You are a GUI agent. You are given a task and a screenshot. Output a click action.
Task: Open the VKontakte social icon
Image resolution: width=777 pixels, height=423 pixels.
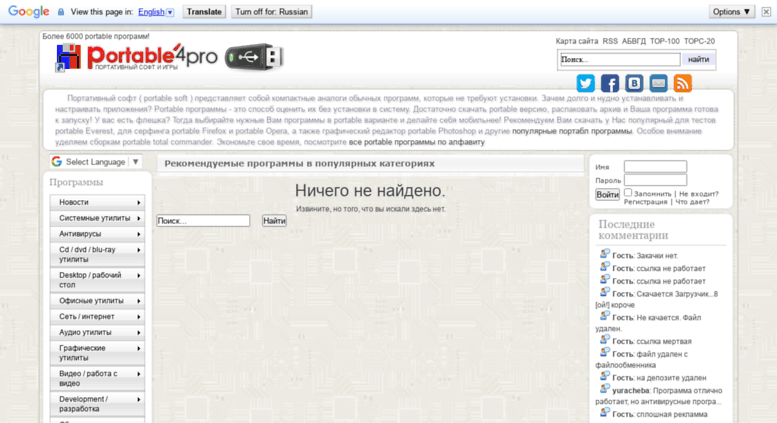tap(634, 83)
